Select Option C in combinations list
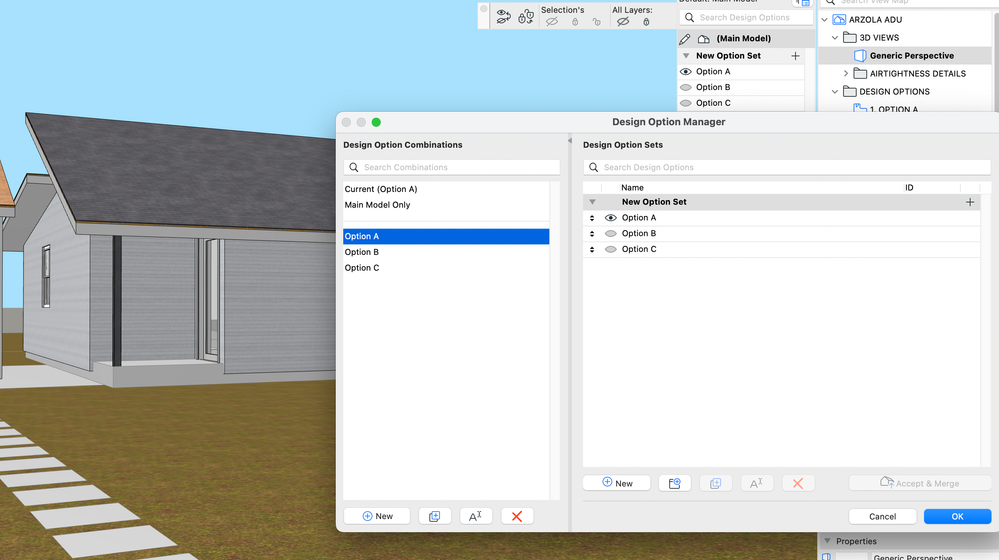 (446, 268)
